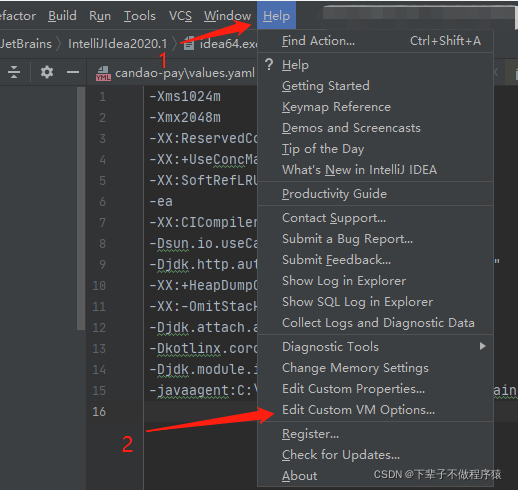Screen dimensions: 518x490
Task: Open Productivity Guide
Action: [375, 194]
